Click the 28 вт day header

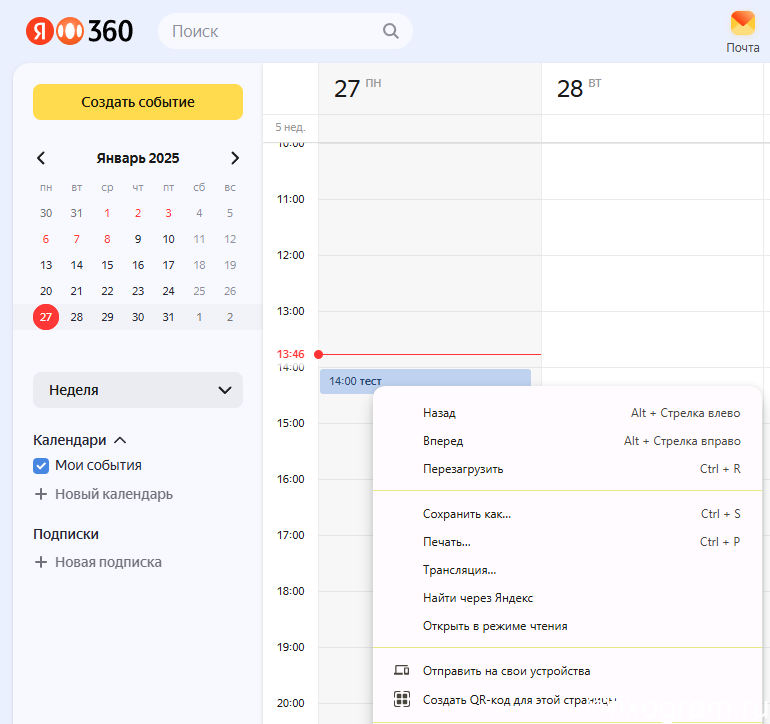click(x=652, y=89)
